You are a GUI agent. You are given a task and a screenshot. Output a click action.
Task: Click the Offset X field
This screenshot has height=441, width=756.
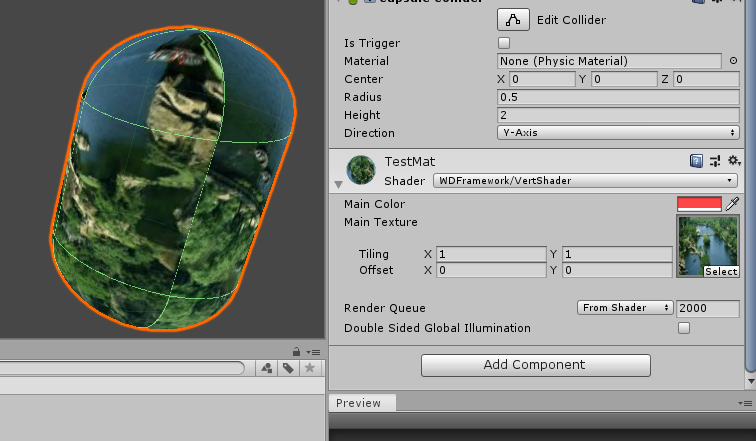pyautogui.click(x=491, y=270)
